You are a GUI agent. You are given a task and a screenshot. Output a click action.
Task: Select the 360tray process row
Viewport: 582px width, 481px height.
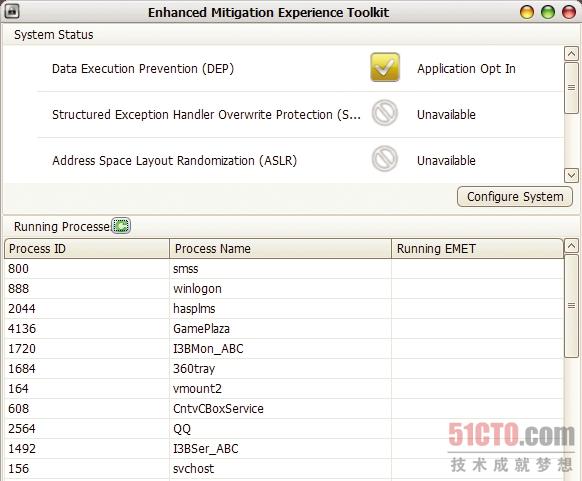pyautogui.click(x=284, y=369)
